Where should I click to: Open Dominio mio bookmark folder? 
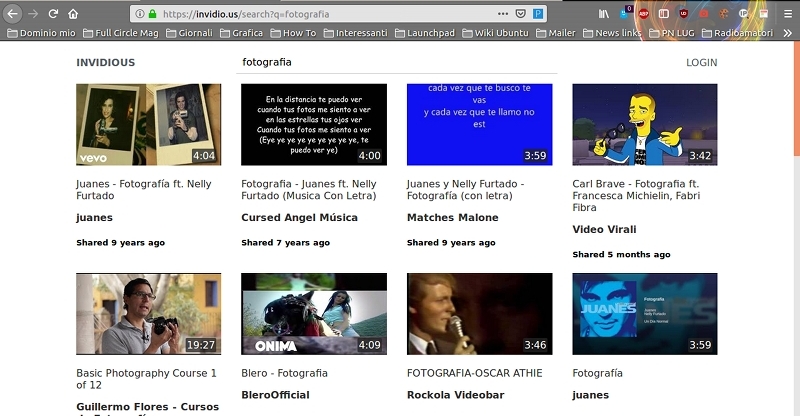(x=41, y=33)
